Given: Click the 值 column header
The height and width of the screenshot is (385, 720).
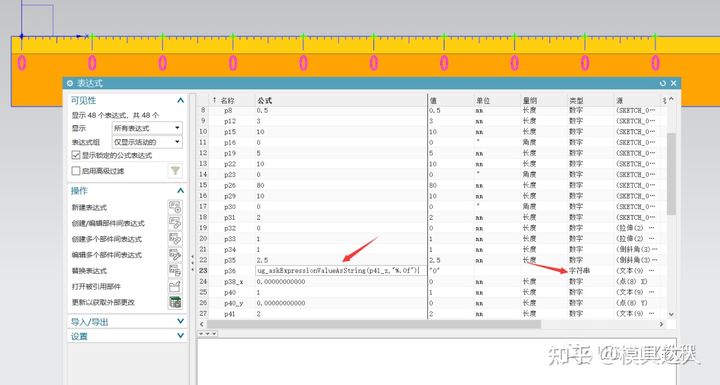Looking at the screenshot, I should (433, 100).
